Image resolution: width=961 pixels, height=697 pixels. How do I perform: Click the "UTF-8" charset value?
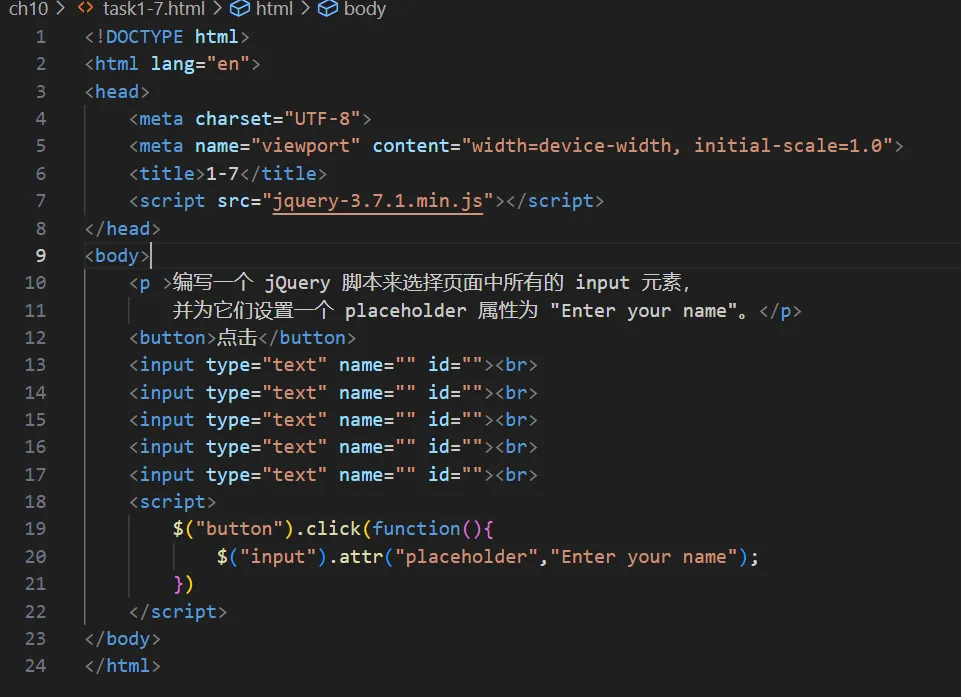(x=322, y=119)
